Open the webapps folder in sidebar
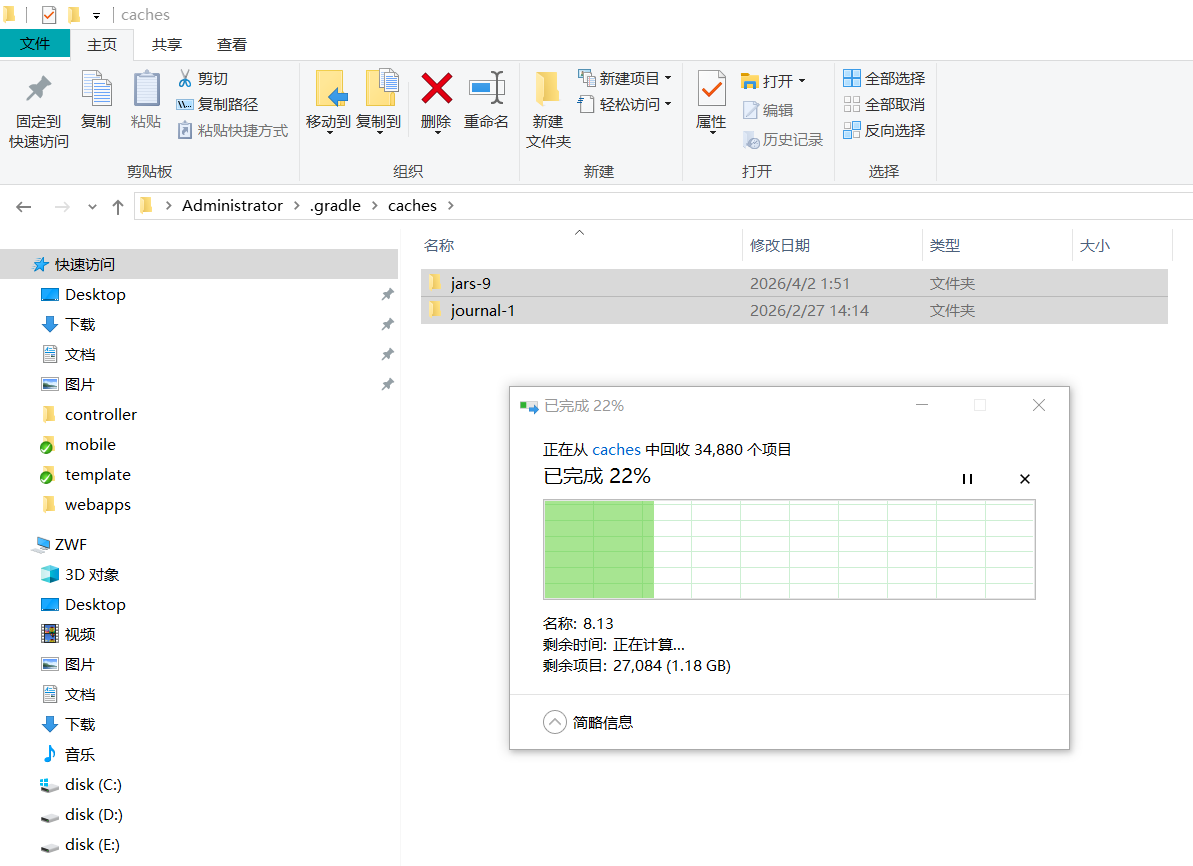 click(97, 505)
